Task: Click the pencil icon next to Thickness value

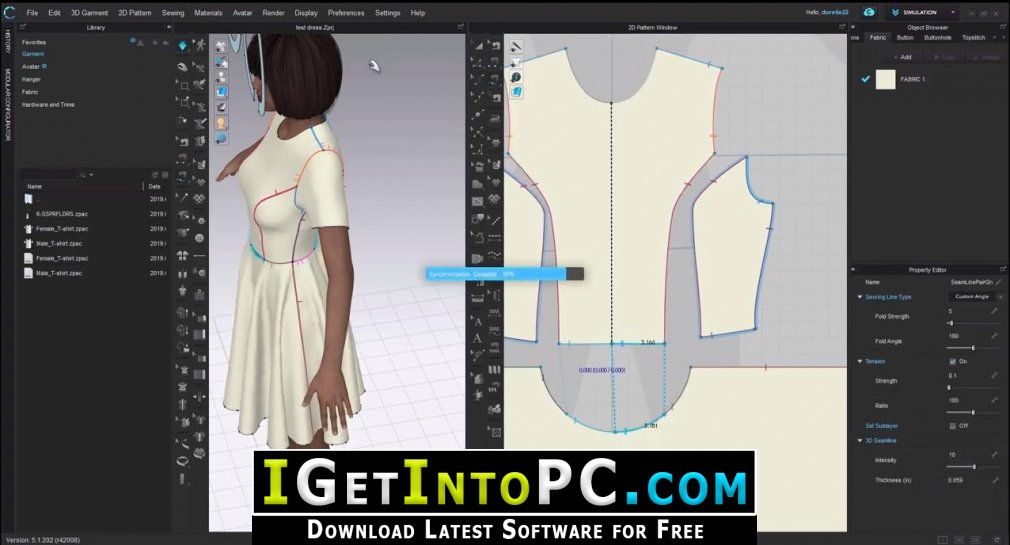Action: 995,481
